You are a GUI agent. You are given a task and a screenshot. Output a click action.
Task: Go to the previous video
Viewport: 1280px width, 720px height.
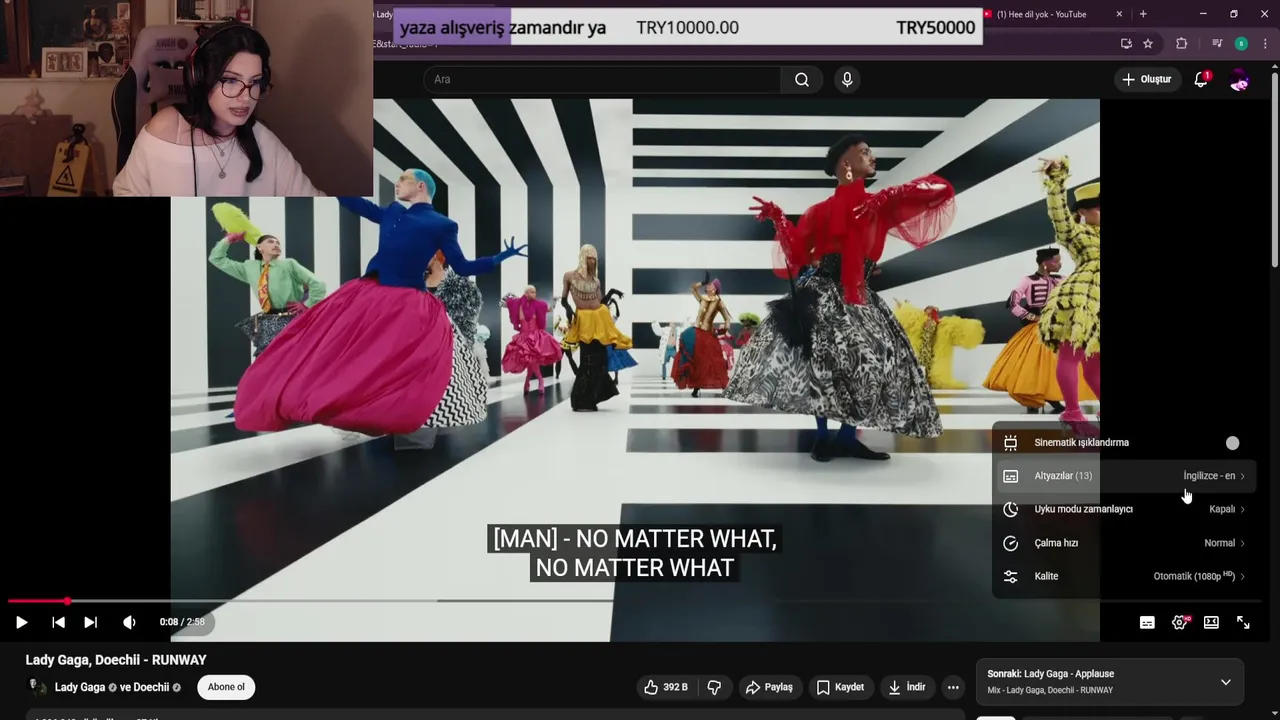click(58, 622)
